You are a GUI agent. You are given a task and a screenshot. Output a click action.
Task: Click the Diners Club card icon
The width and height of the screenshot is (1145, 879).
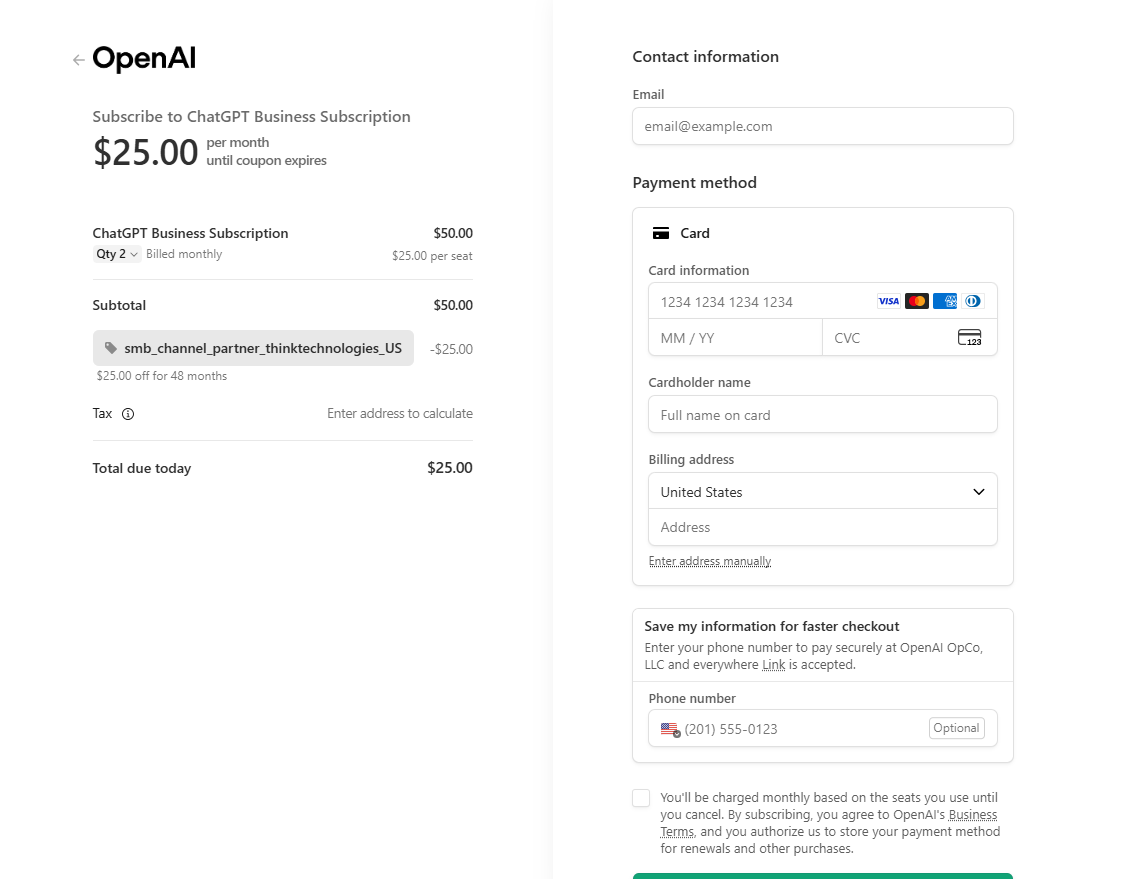[x=973, y=302]
